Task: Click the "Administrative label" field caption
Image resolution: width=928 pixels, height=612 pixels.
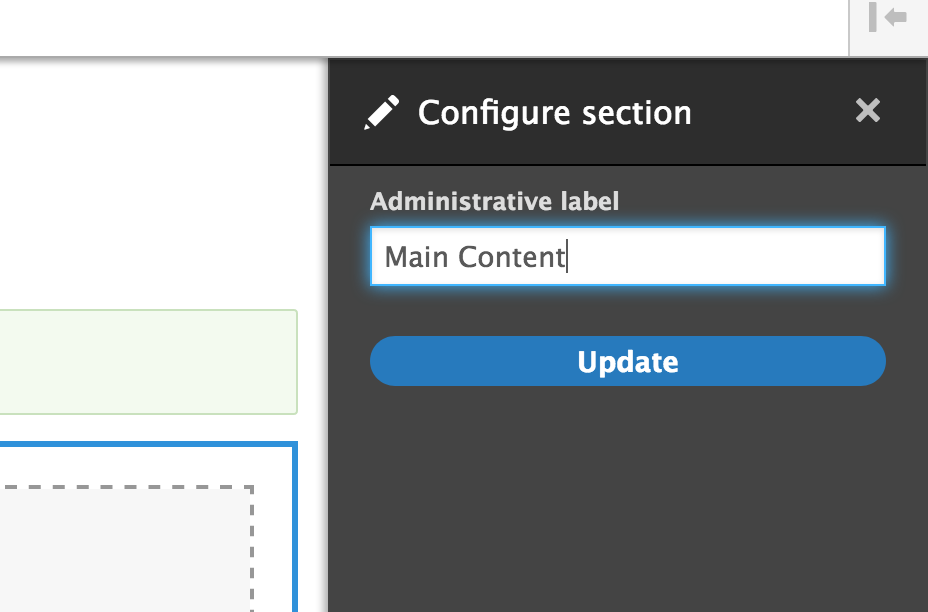Action: pos(494,201)
